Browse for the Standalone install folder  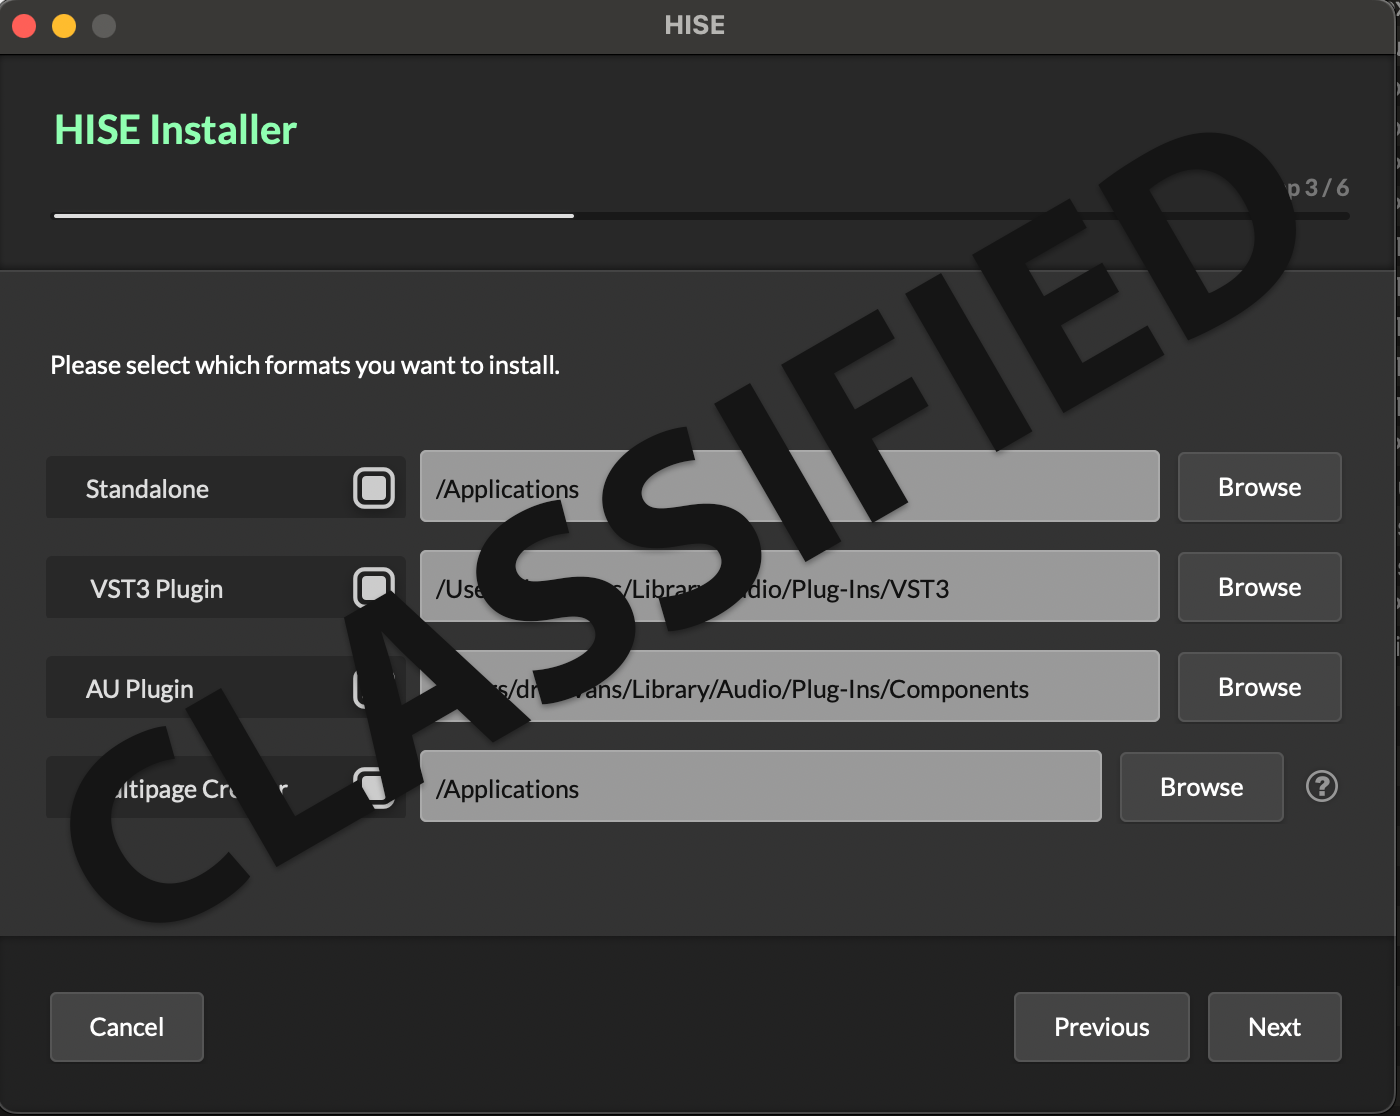coord(1260,487)
